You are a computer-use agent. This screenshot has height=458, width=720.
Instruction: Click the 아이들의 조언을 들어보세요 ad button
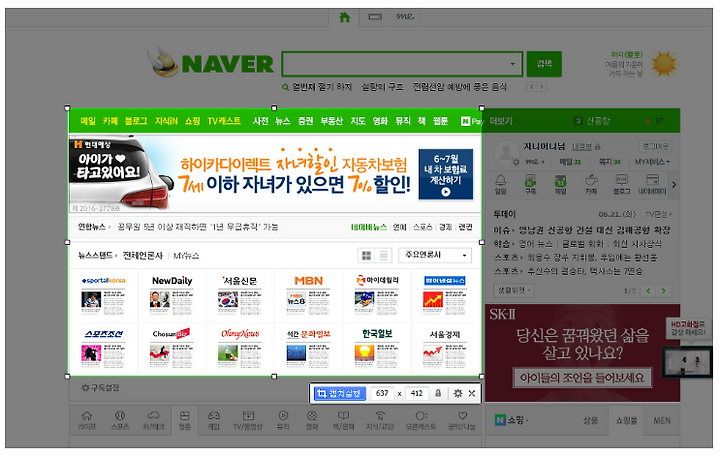(582, 378)
